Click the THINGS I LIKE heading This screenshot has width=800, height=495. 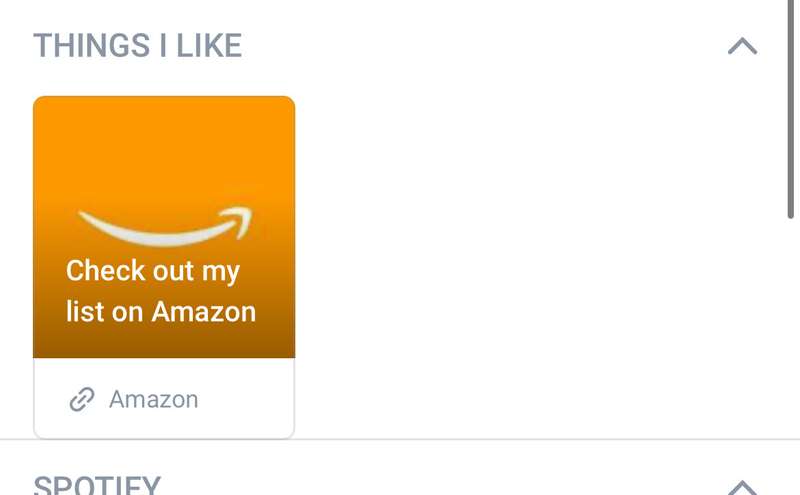(x=138, y=45)
